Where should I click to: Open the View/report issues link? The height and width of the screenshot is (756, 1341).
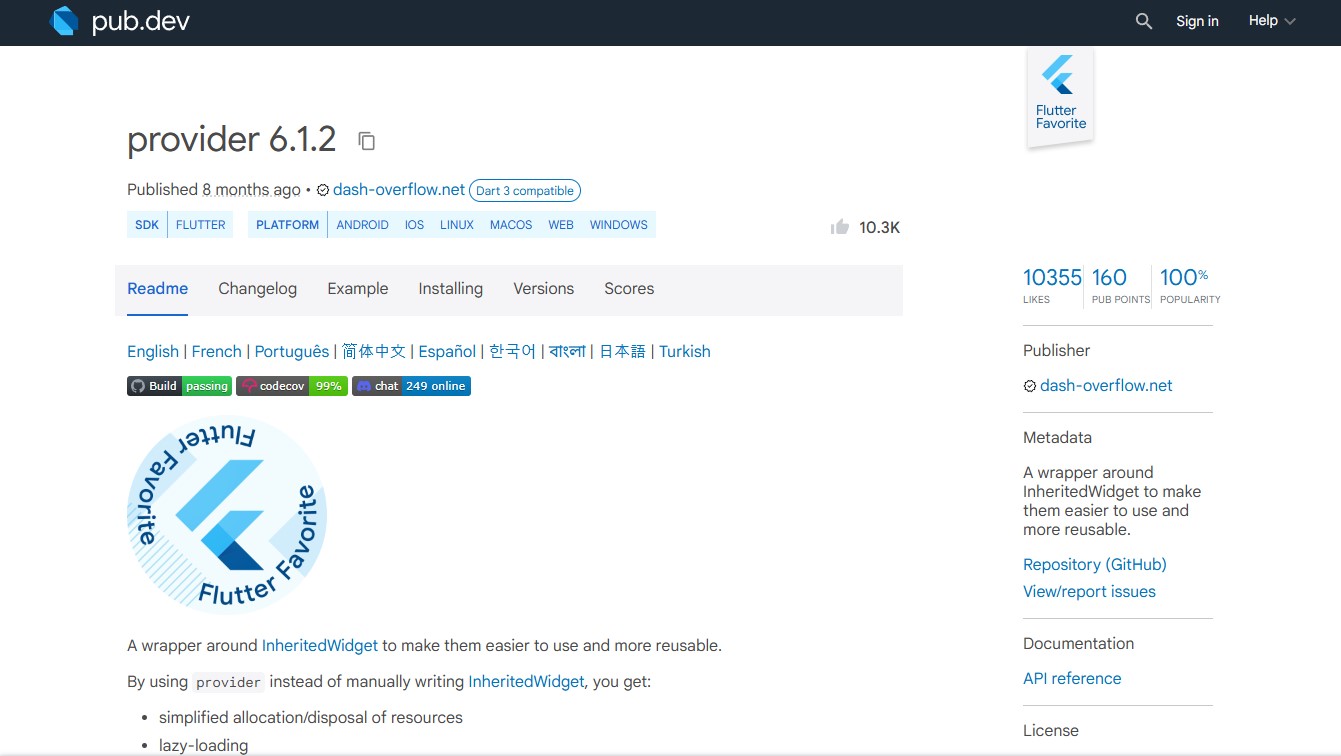pos(1089,591)
